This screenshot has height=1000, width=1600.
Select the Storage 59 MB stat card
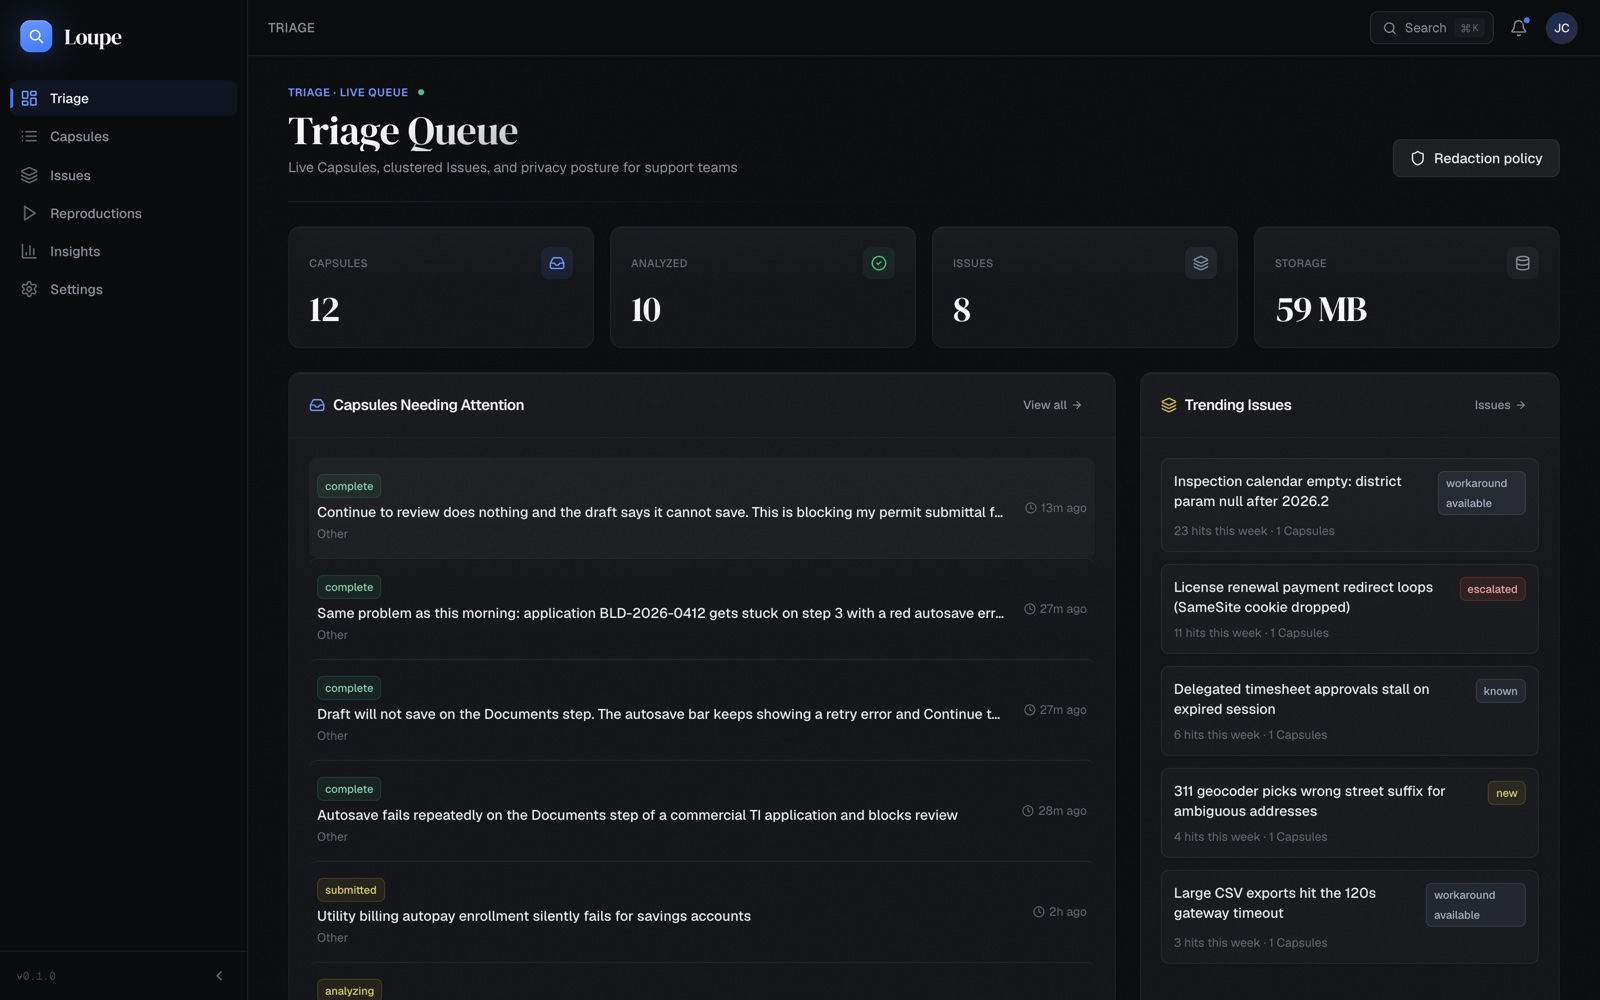click(1406, 287)
